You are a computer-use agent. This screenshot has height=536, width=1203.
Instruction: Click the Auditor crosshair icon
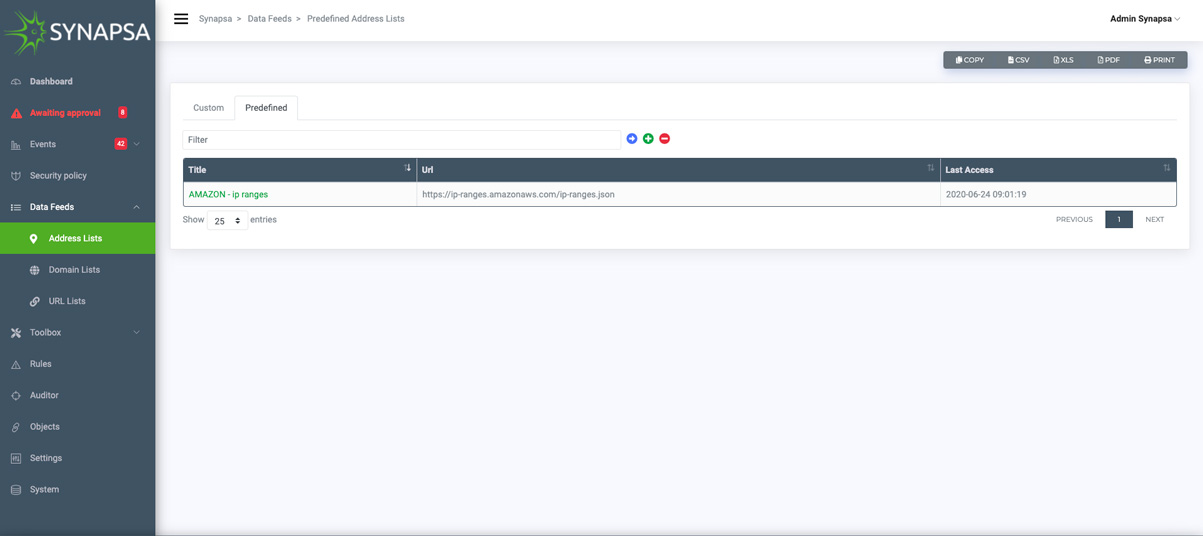[x=16, y=396]
